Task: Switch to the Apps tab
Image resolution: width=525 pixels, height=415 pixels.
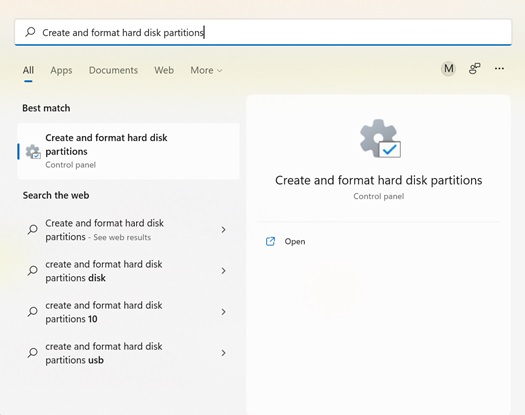Action: (x=61, y=70)
